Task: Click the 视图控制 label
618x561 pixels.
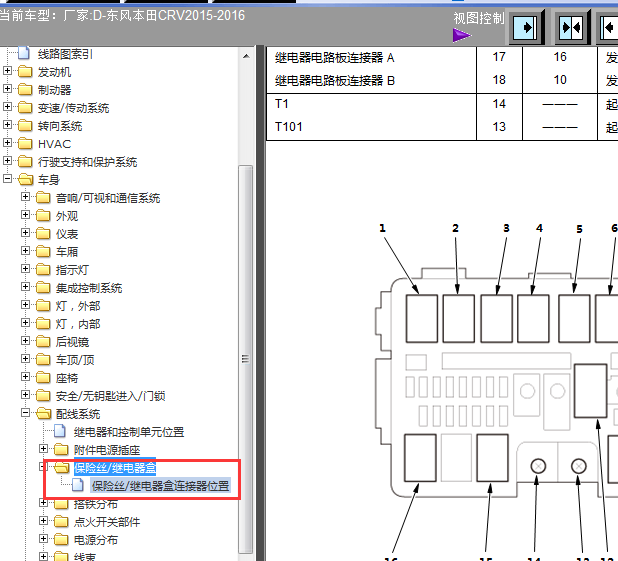Action: click(478, 18)
